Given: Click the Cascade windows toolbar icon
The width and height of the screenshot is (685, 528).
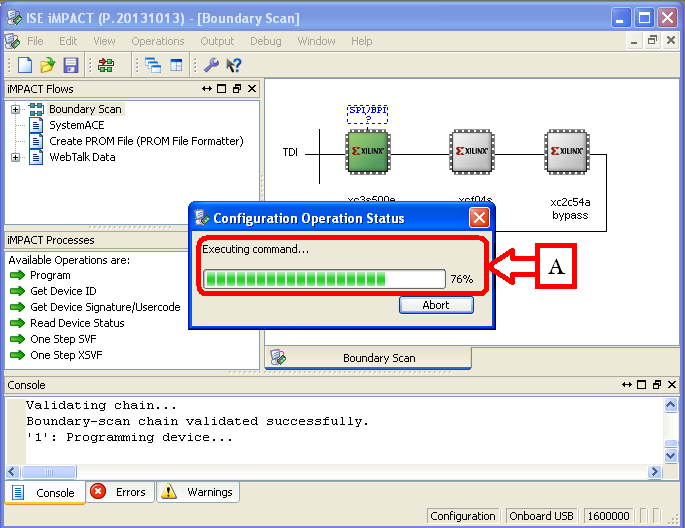Looking at the screenshot, I should (x=153, y=65).
